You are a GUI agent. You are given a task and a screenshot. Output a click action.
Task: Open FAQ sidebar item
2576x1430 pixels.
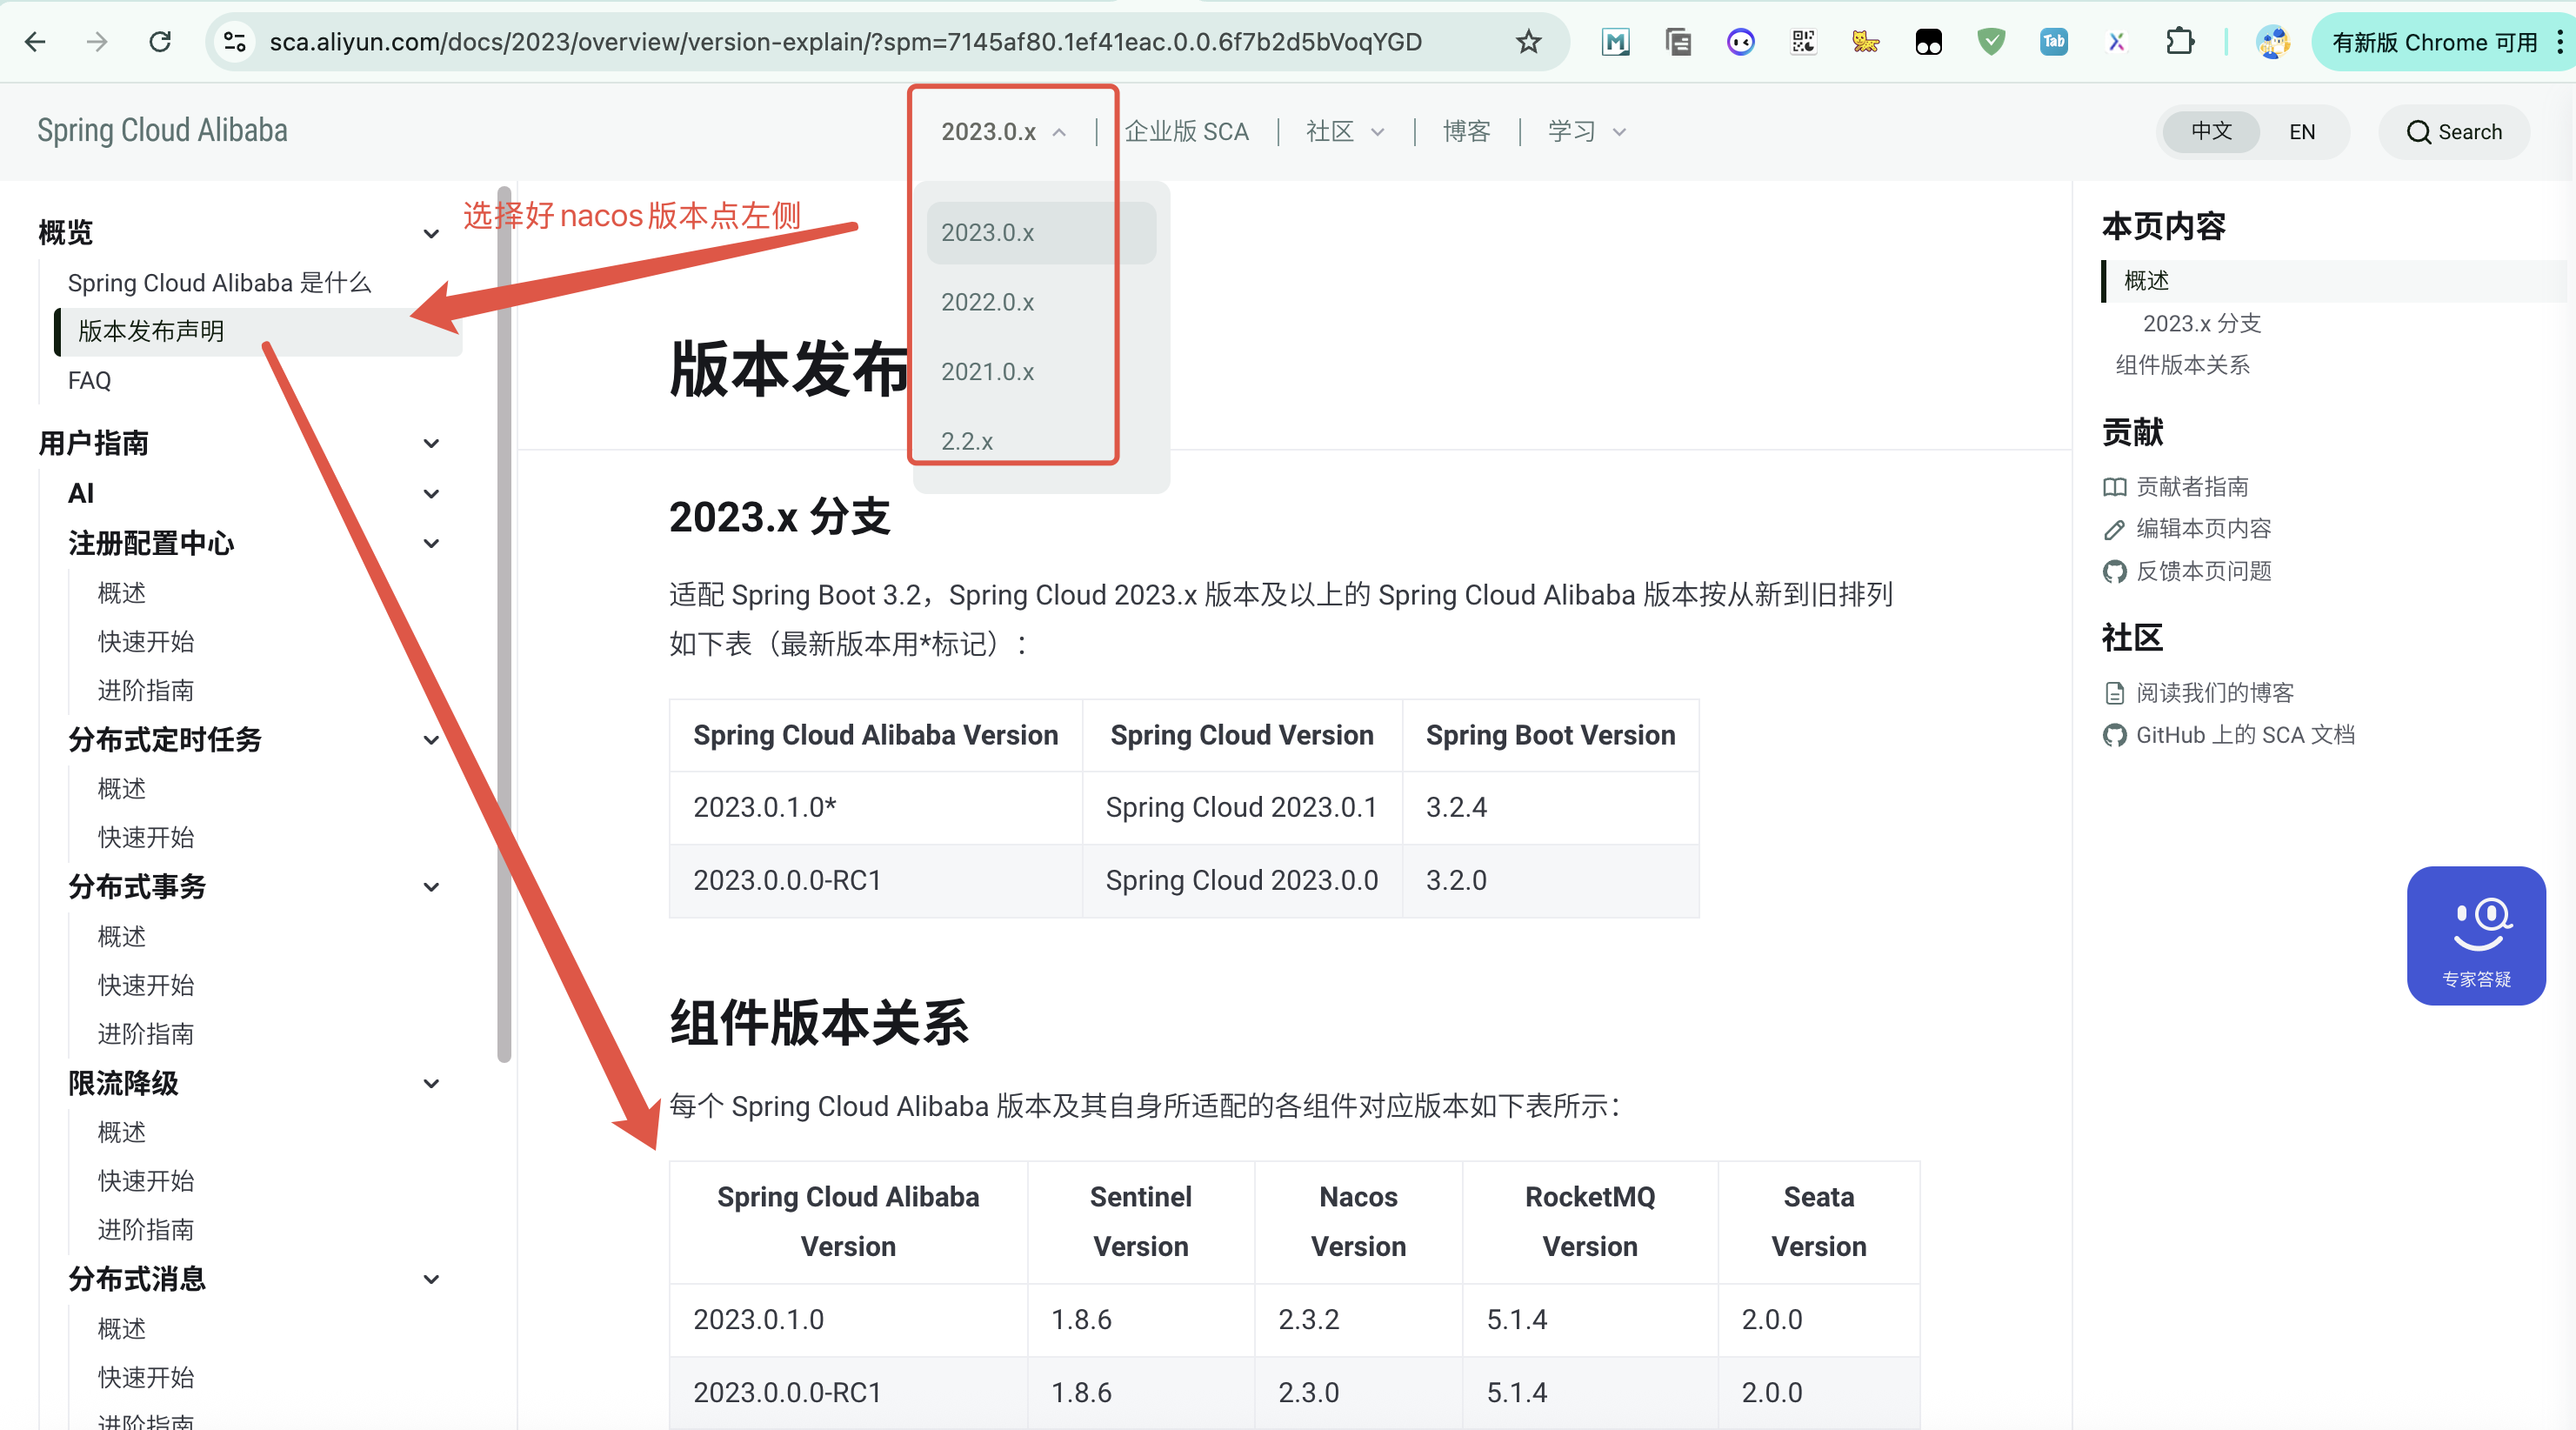tap(89, 380)
